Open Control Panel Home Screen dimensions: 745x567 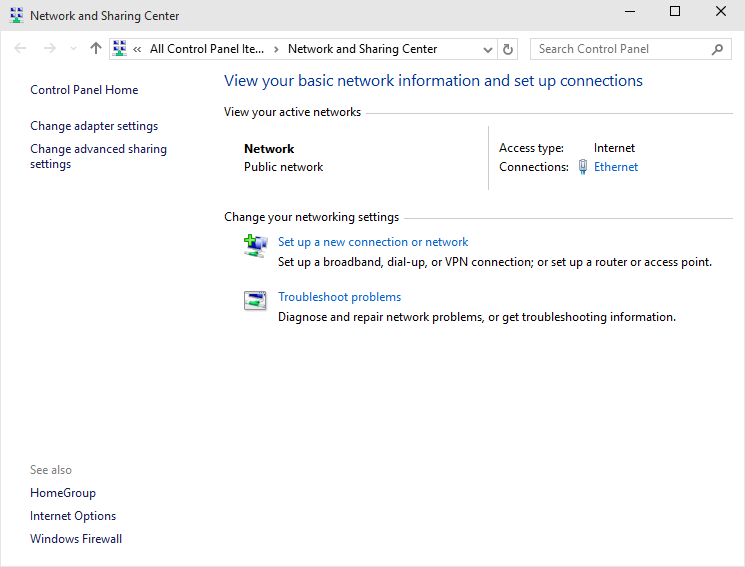[84, 90]
